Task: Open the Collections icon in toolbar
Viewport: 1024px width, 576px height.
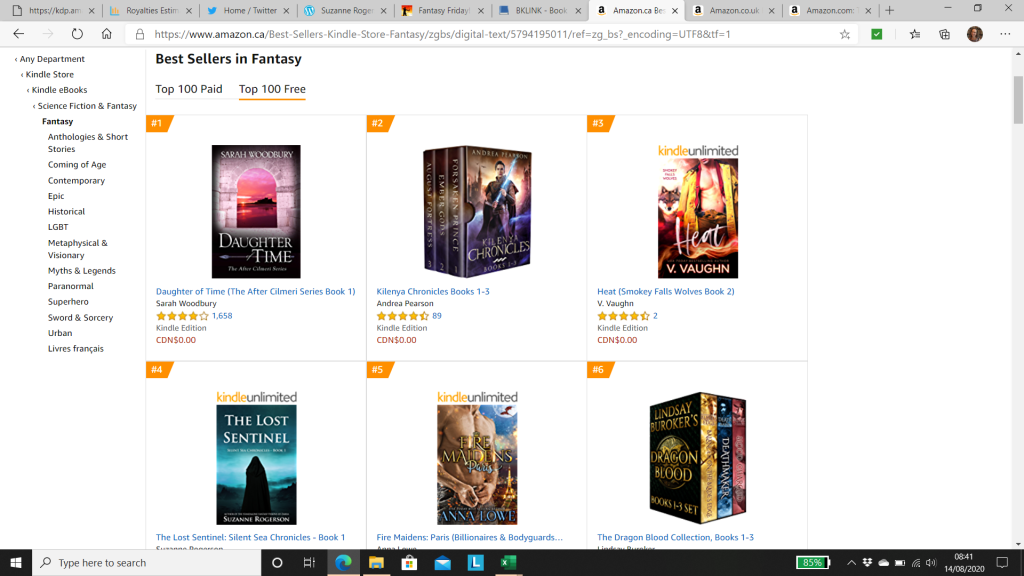Action: (944, 34)
